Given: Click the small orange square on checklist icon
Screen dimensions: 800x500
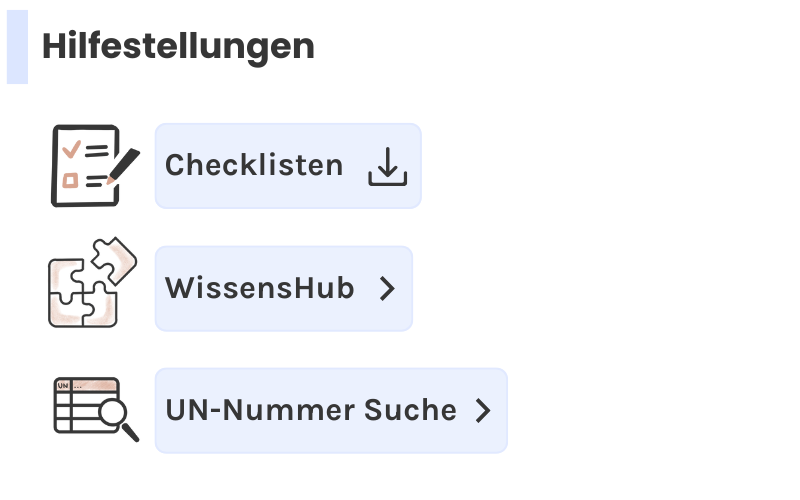Looking at the screenshot, I should (x=70, y=181).
